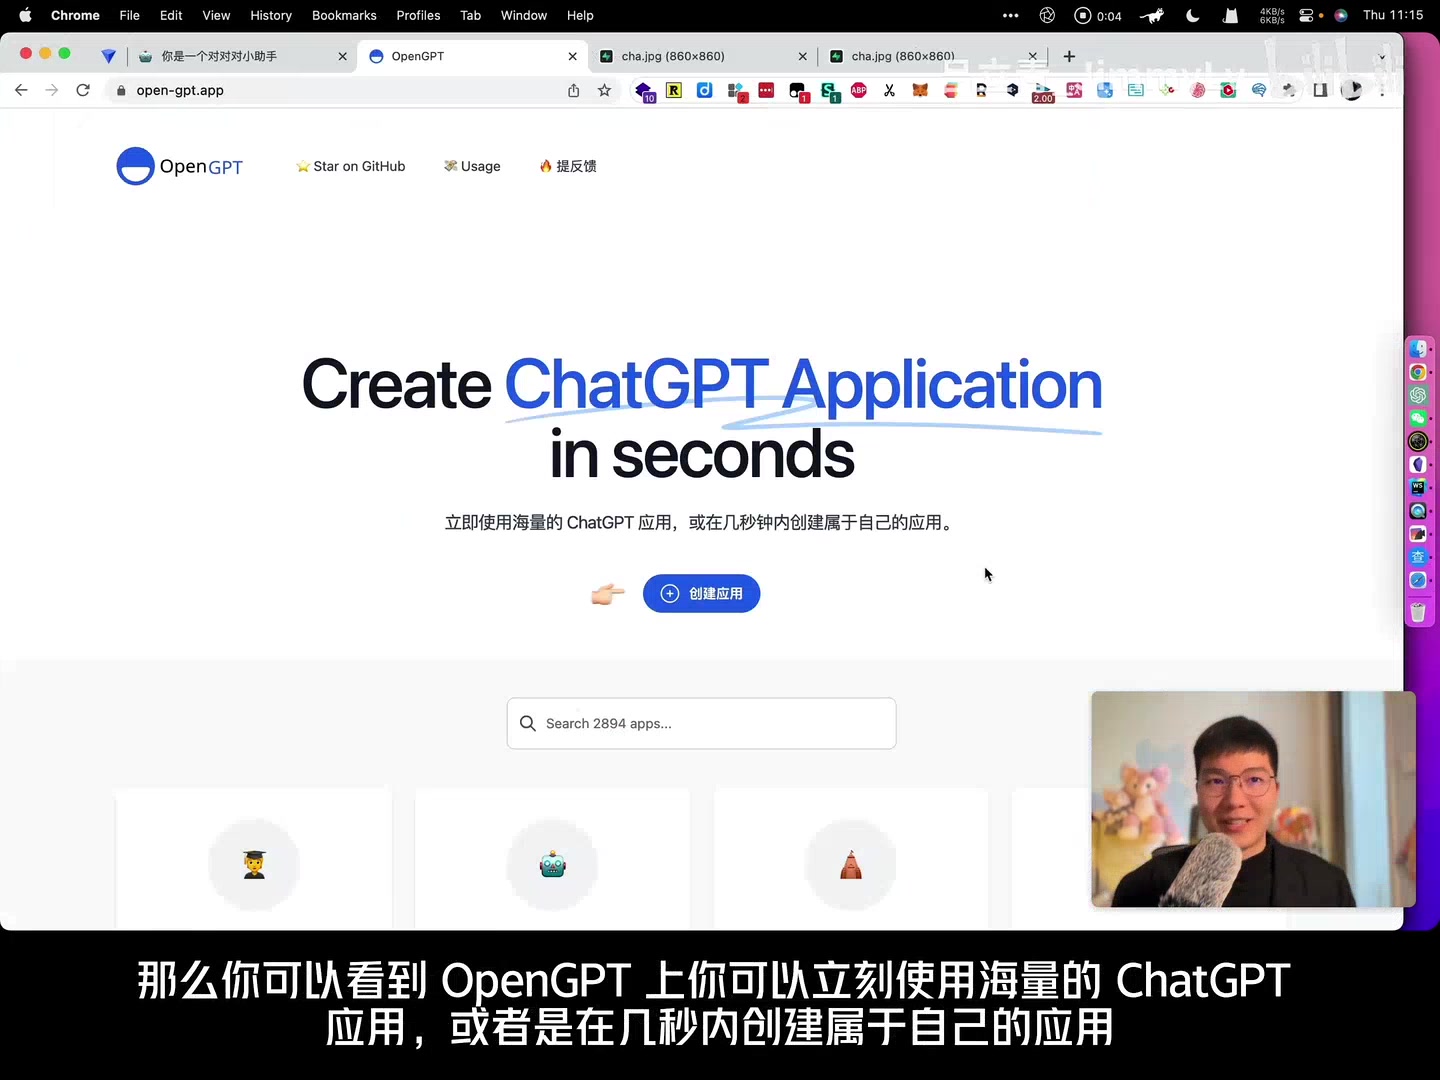Image resolution: width=1440 pixels, height=1080 pixels.
Task: Bookmark the page with the star icon
Action: click(x=604, y=90)
